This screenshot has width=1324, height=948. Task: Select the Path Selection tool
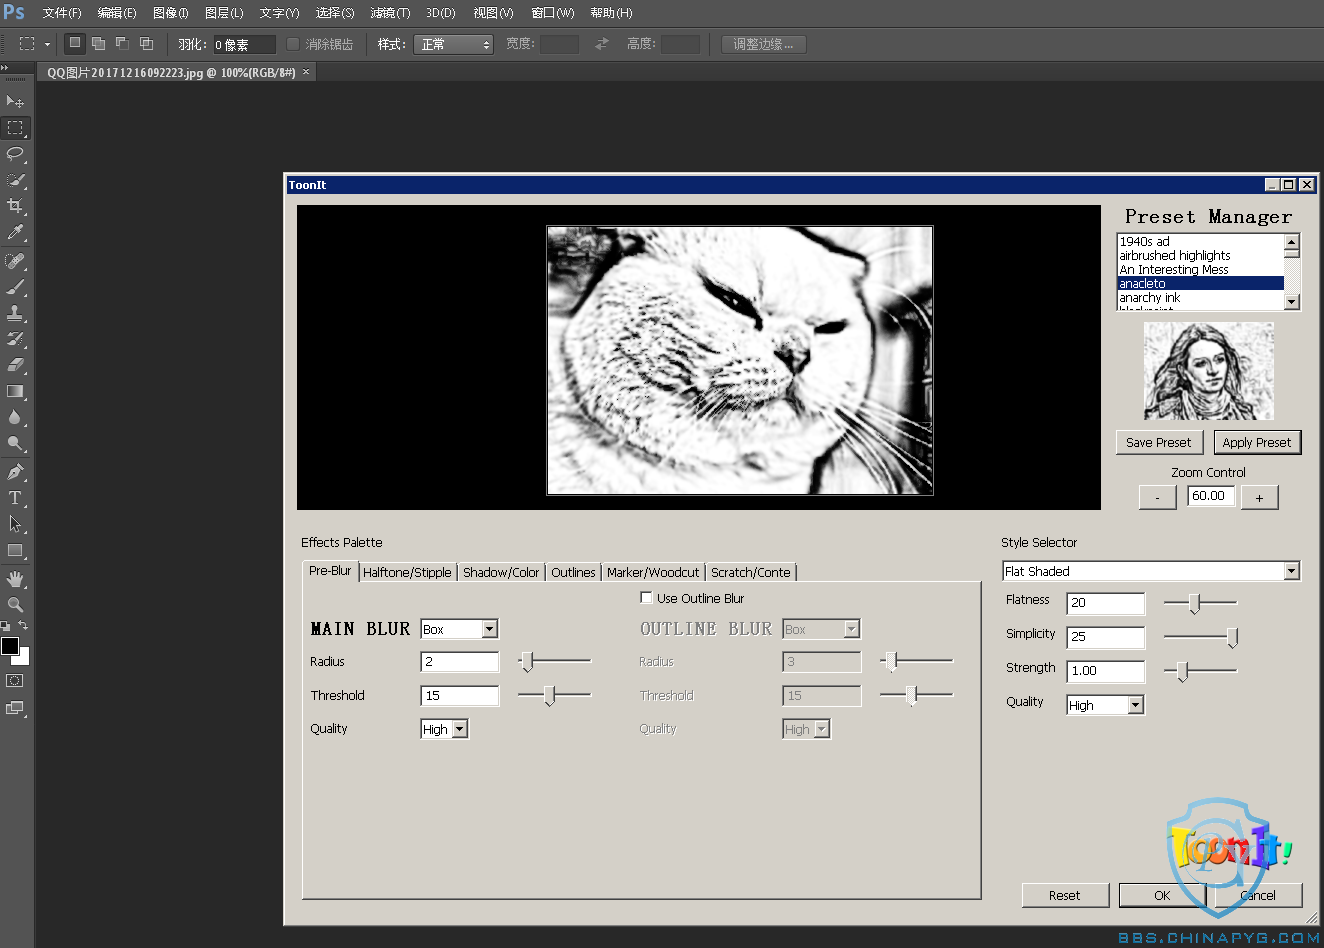pyautogui.click(x=15, y=524)
